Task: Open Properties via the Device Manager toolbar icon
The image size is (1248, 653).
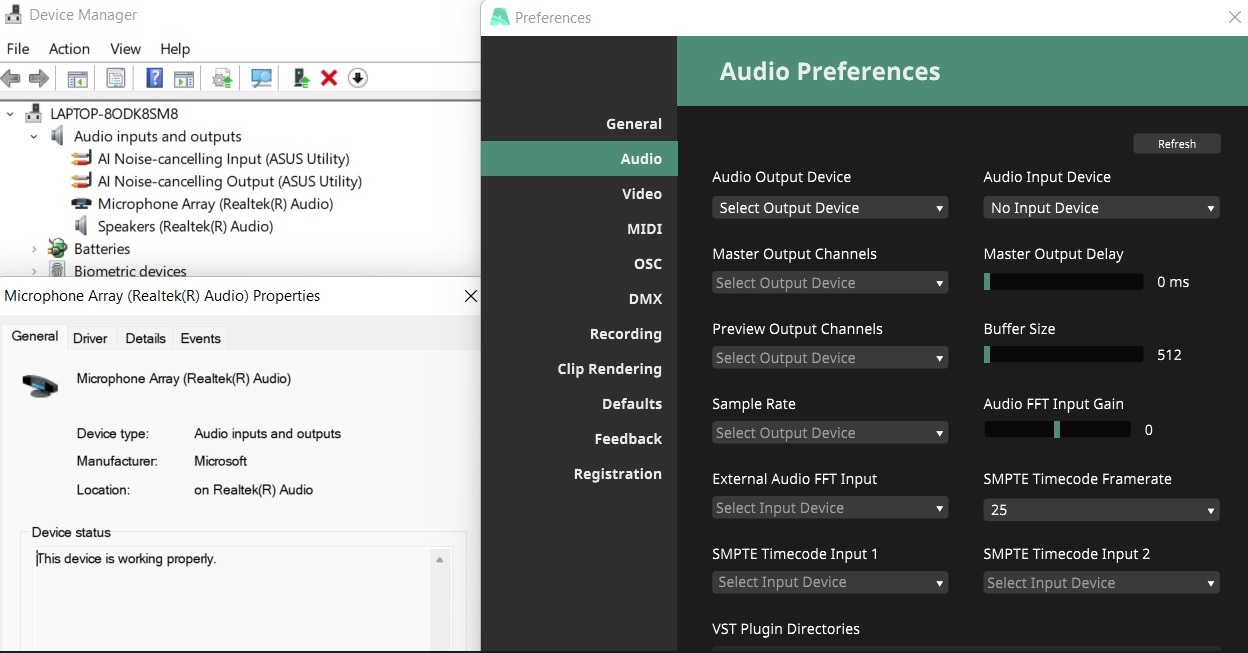Action: (116, 78)
